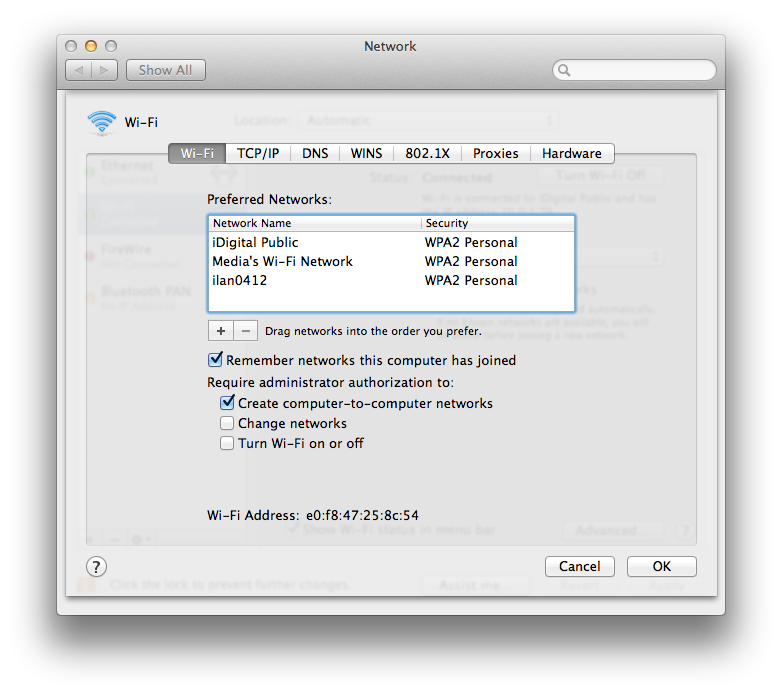Enable Change networks admin requirement
Image resolution: width=782 pixels, height=694 pixels.
coord(227,423)
